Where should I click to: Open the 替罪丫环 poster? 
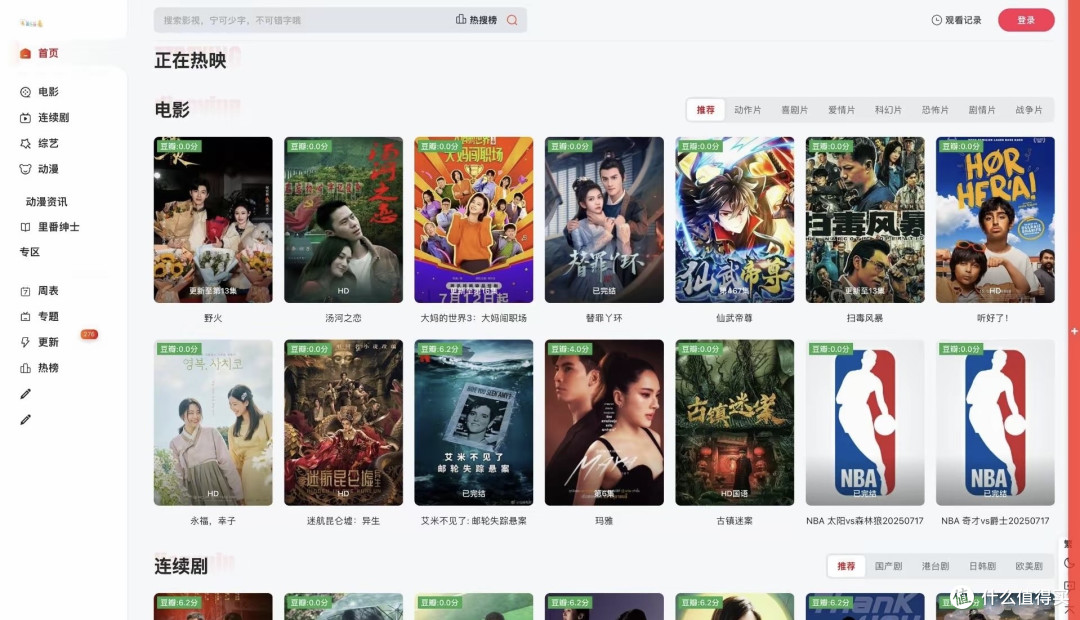point(604,220)
